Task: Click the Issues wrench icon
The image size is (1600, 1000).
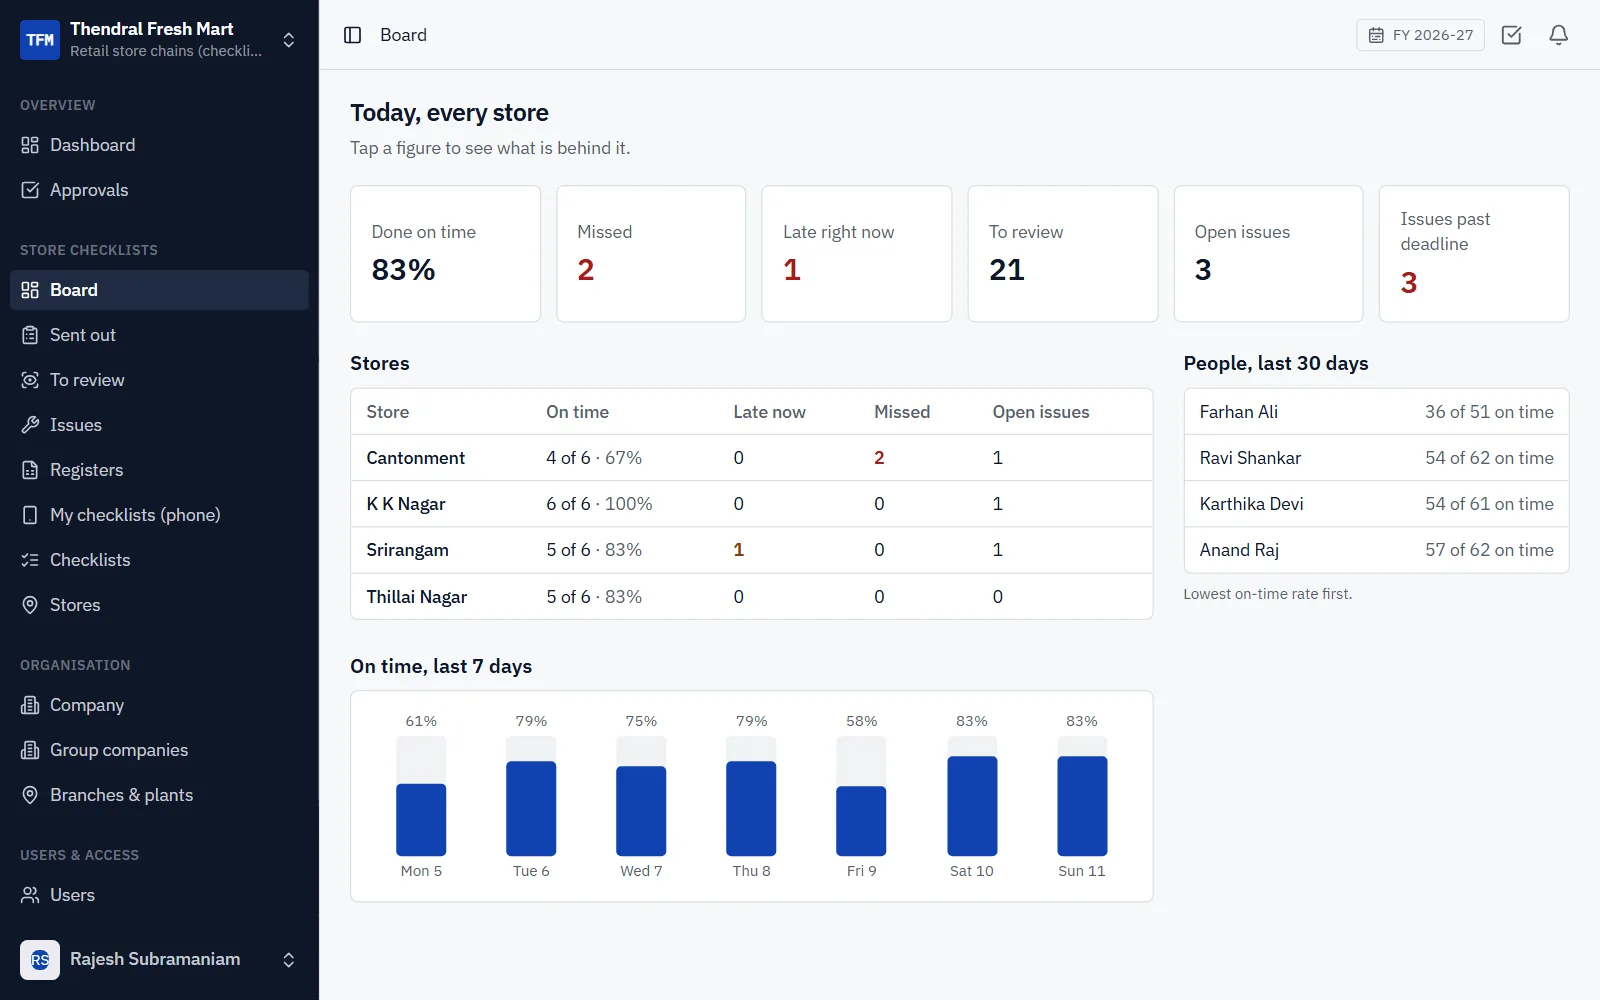Action: 30,425
